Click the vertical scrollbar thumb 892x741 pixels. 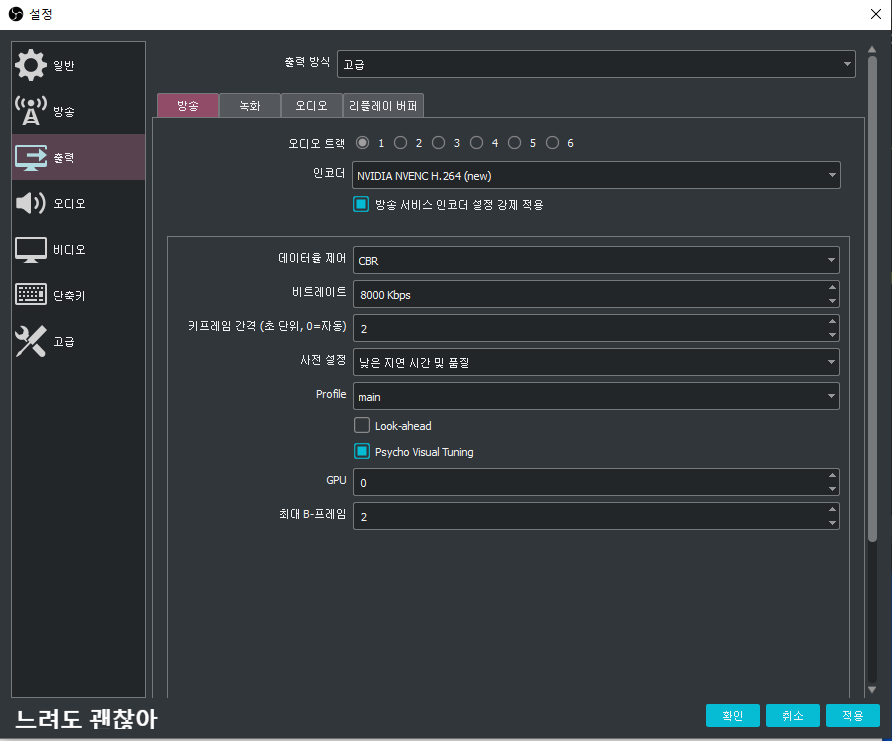tap(872, 299)
